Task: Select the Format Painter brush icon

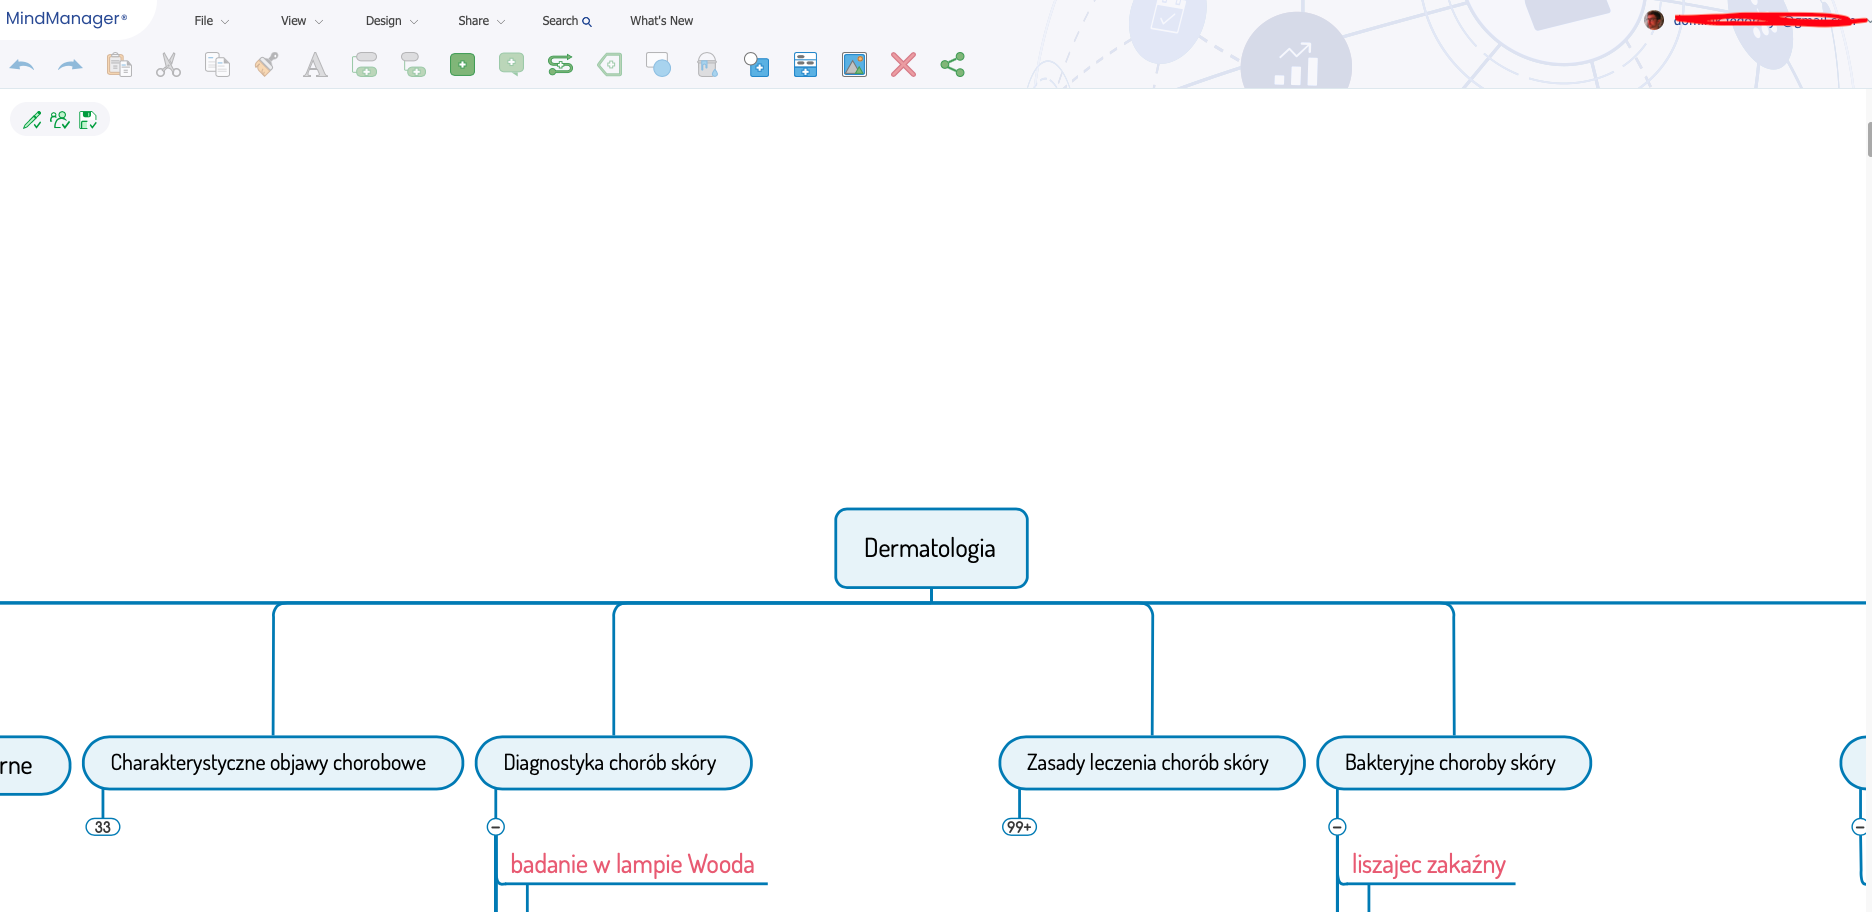Action: pyautogui.click(x=266, y=65)
